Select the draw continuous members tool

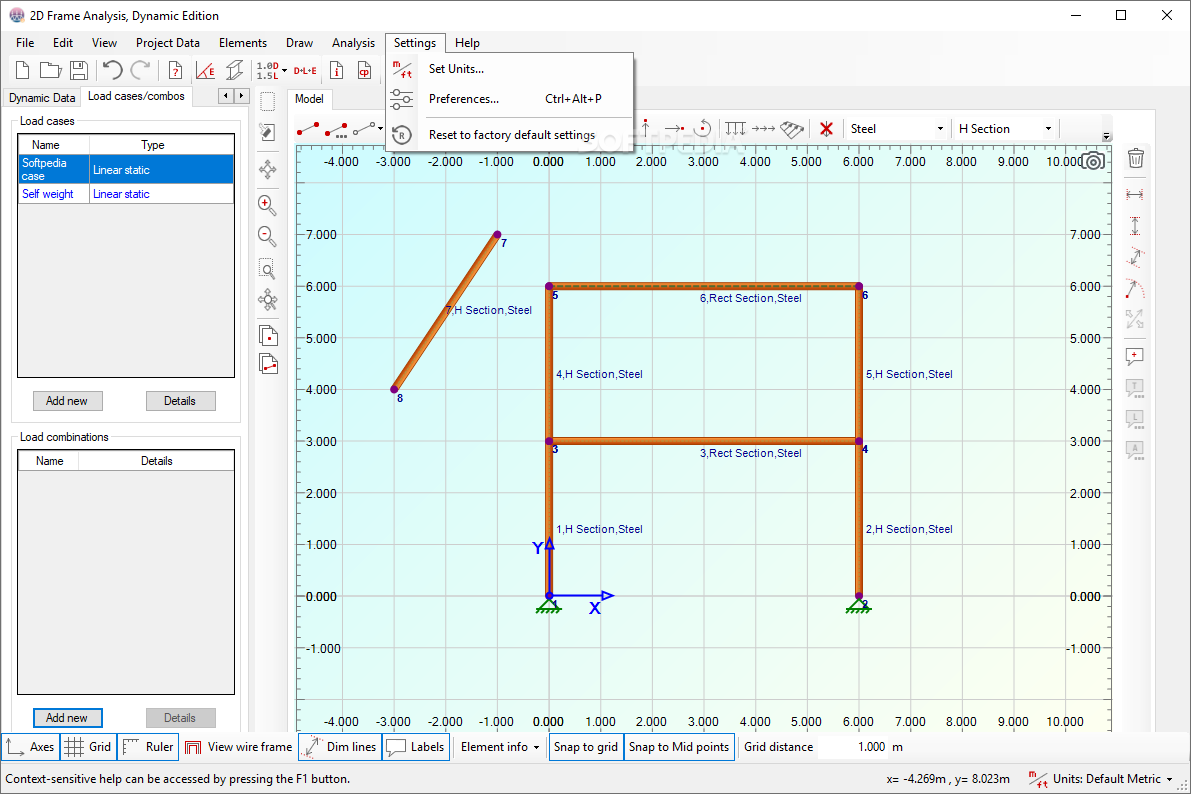coord(336,129)
